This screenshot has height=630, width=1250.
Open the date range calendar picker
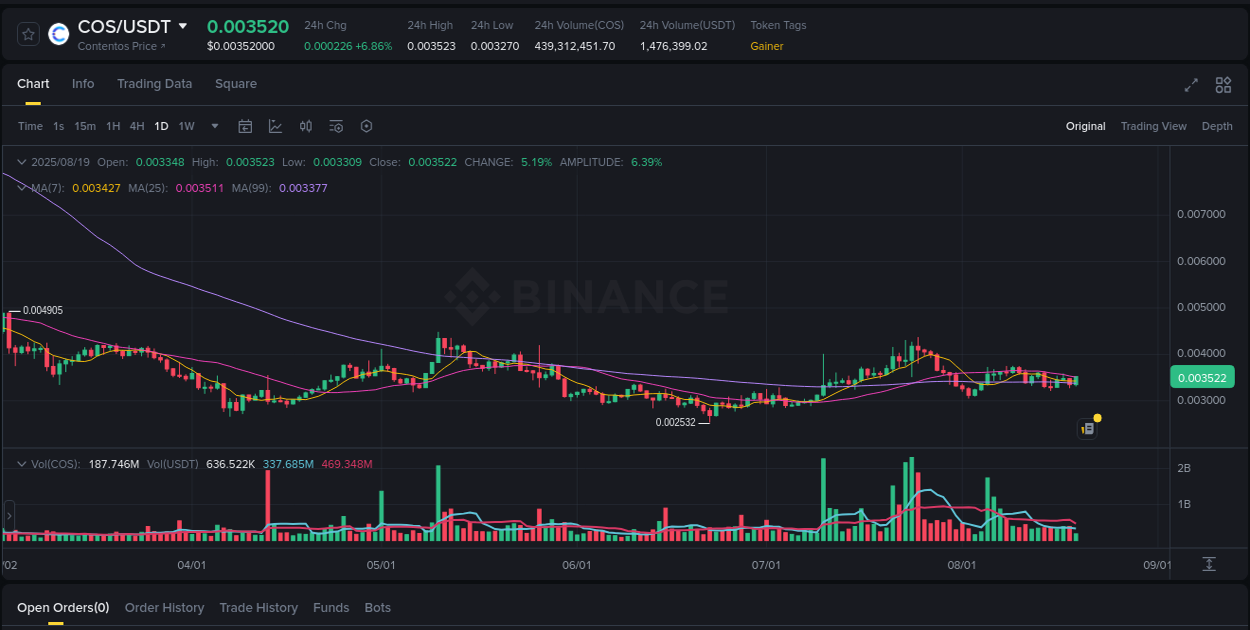245,126
